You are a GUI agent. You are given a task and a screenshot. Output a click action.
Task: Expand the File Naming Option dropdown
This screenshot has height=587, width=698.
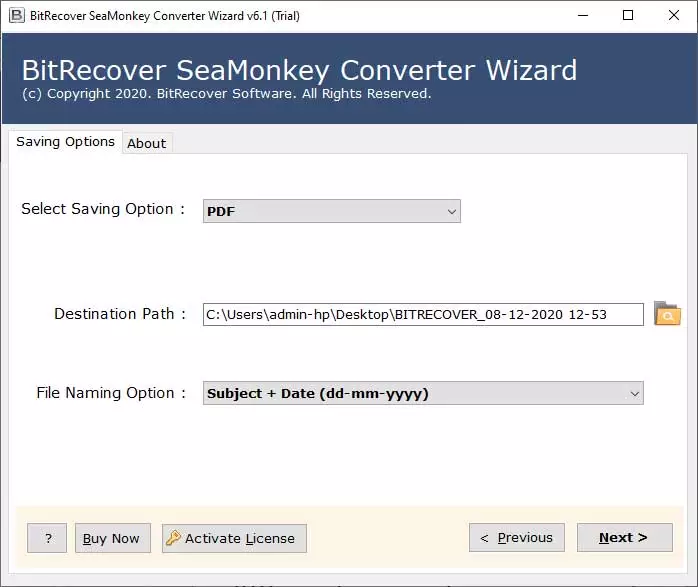tap(423, 393)
